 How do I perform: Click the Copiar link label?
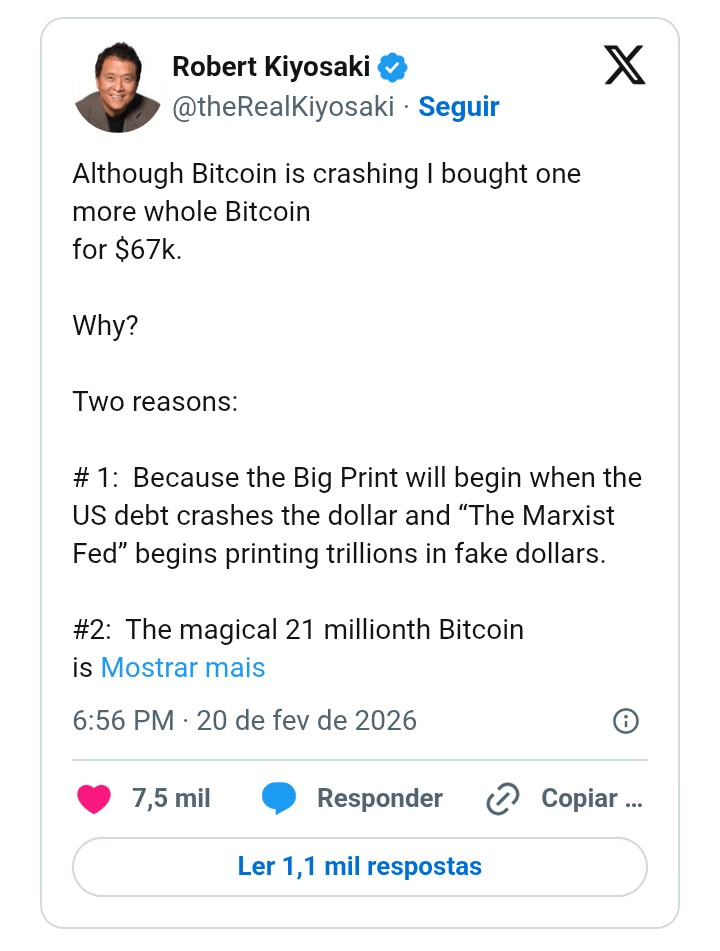592,798
